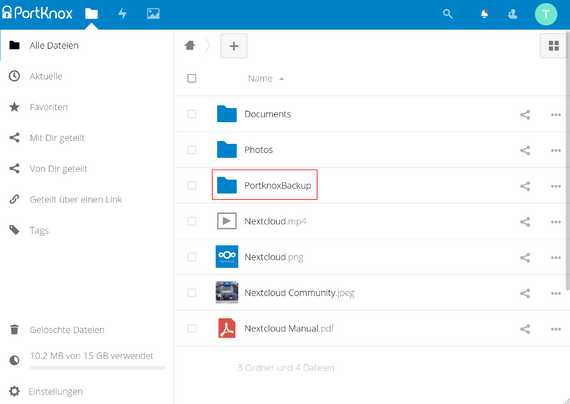Viewport: 570px width, 404px height.
Task: Click the PortknoxBackup folder icon
Action: 227,185
